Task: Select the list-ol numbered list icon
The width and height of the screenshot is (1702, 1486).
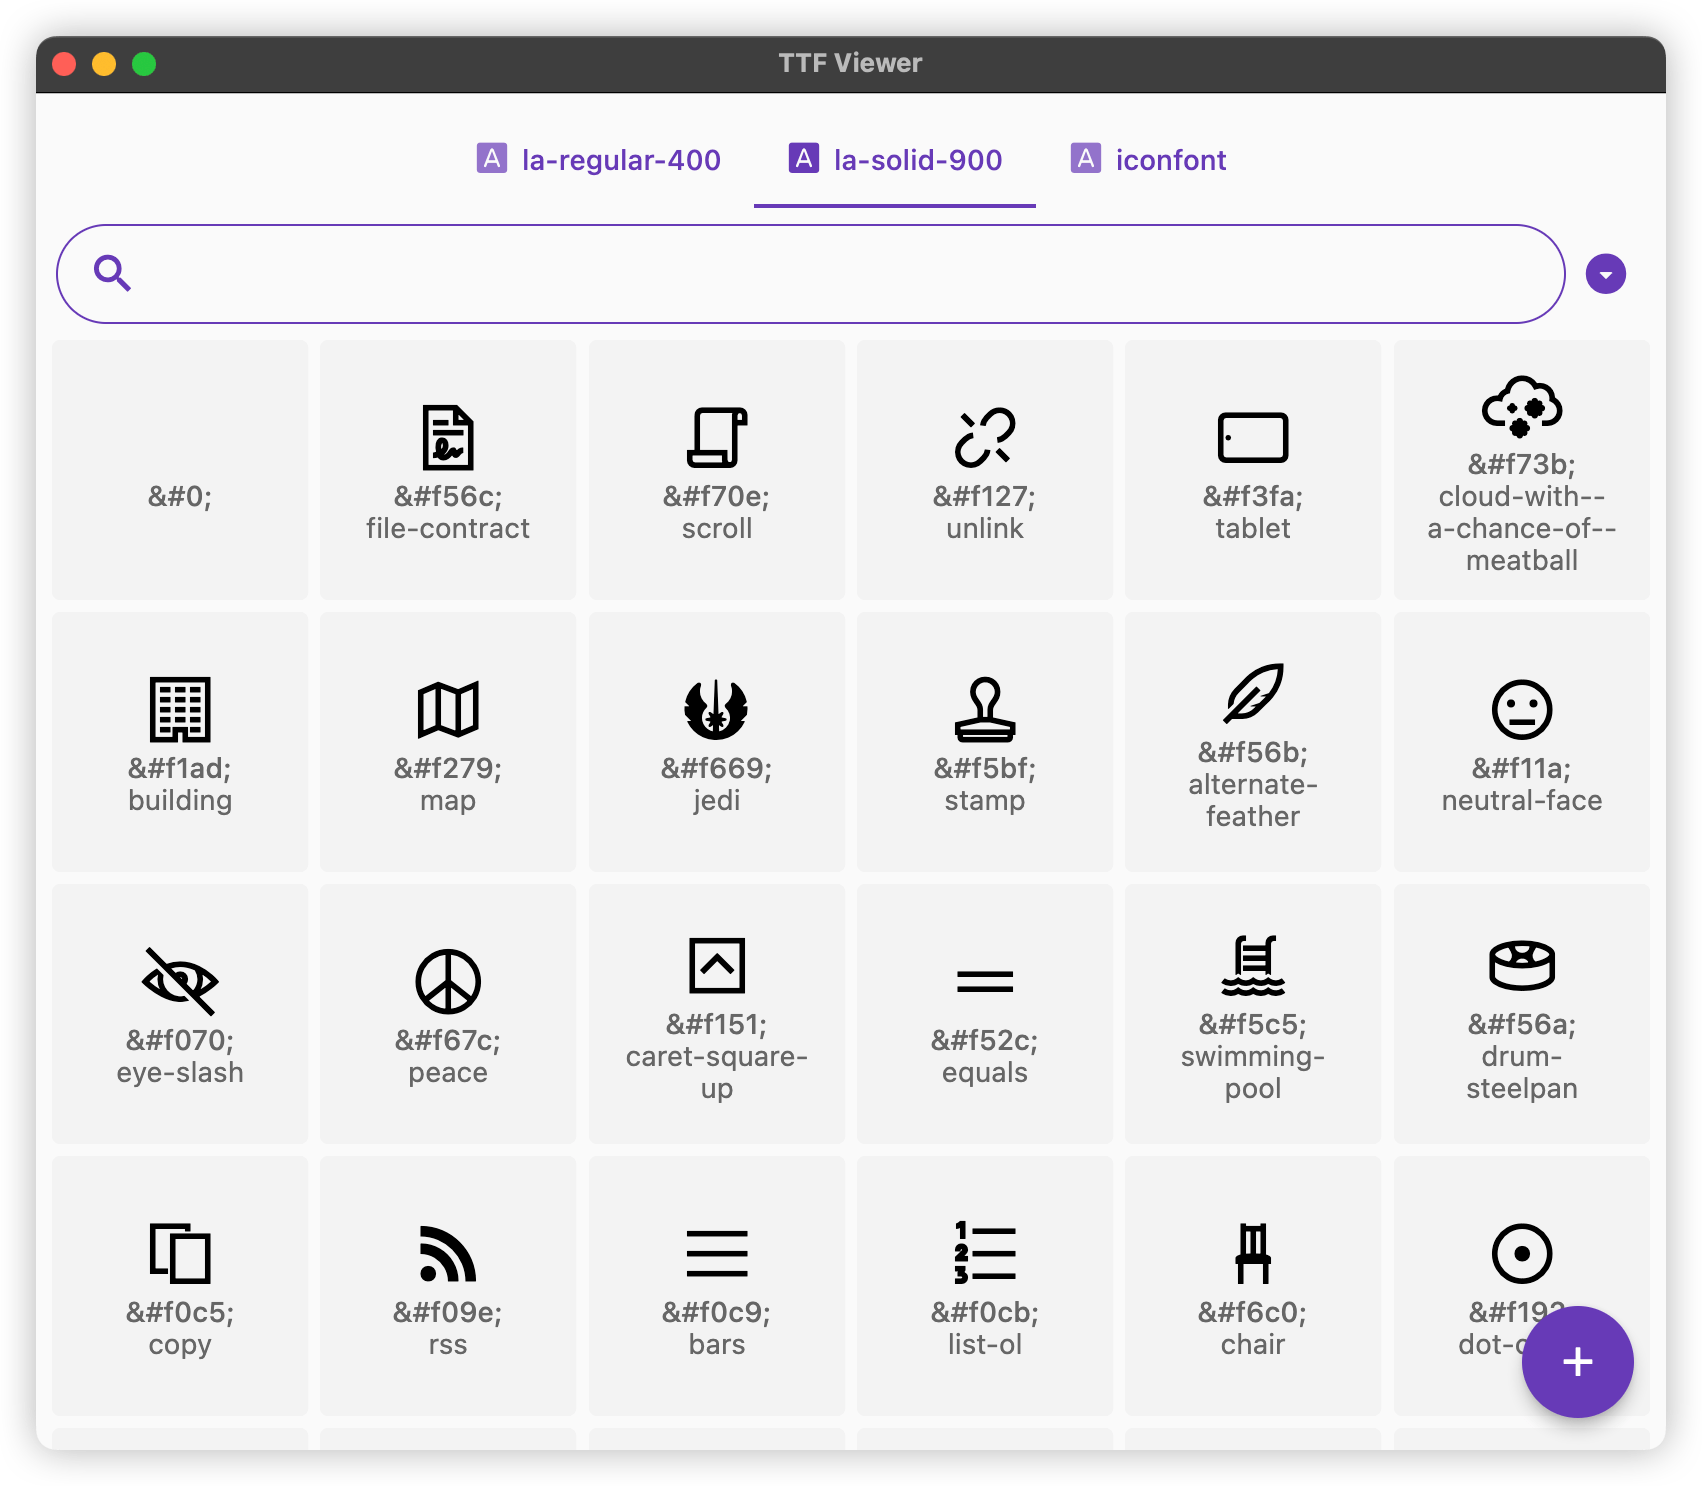Action: 985,1253
